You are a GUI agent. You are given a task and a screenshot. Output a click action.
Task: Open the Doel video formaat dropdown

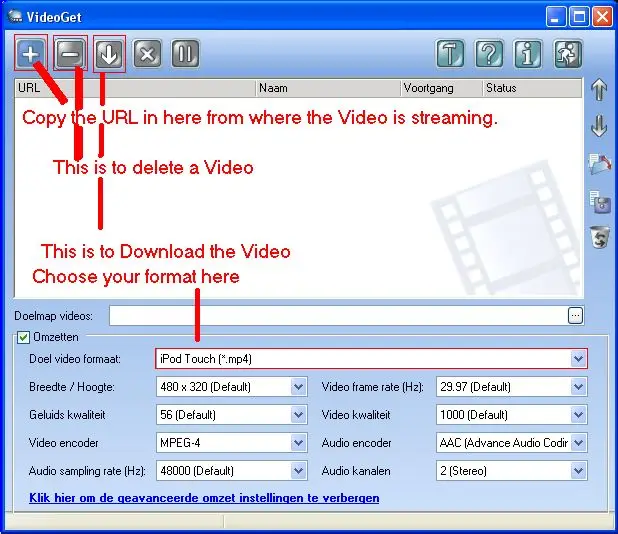pos(578,359)
